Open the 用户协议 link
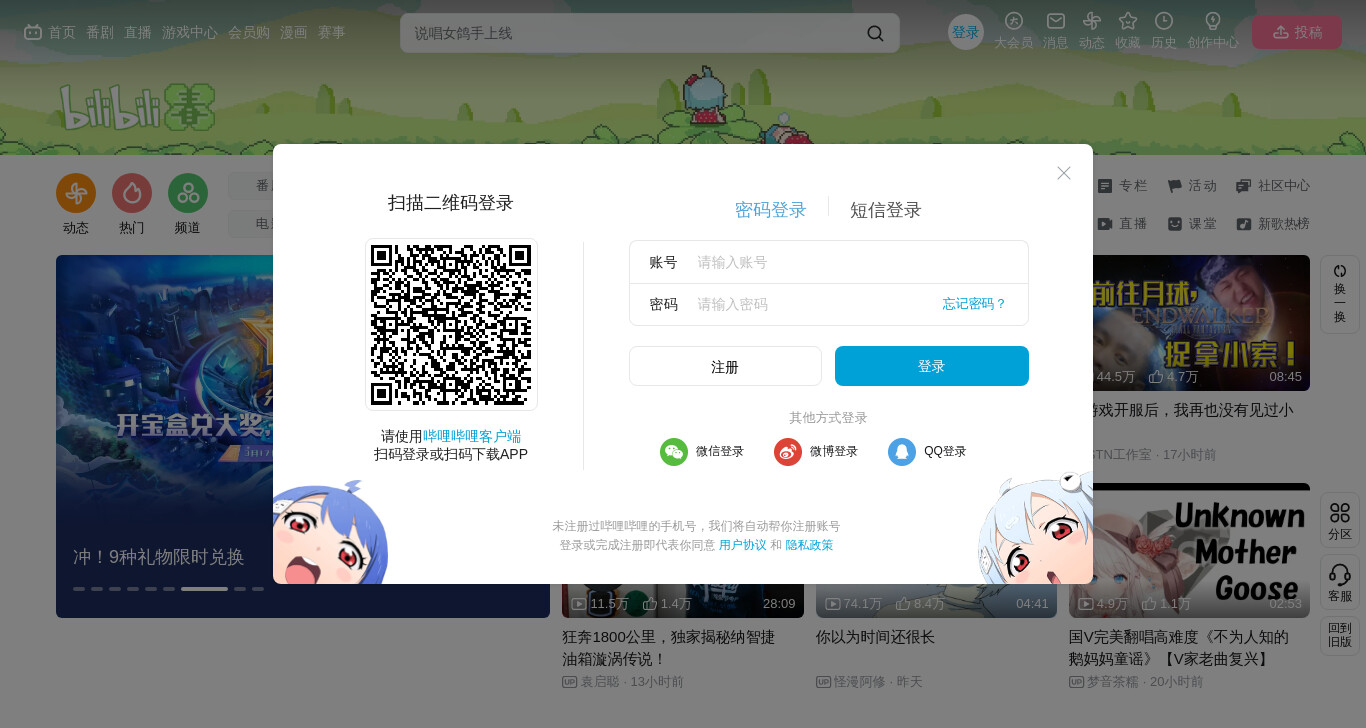 [x=743, y=545]
